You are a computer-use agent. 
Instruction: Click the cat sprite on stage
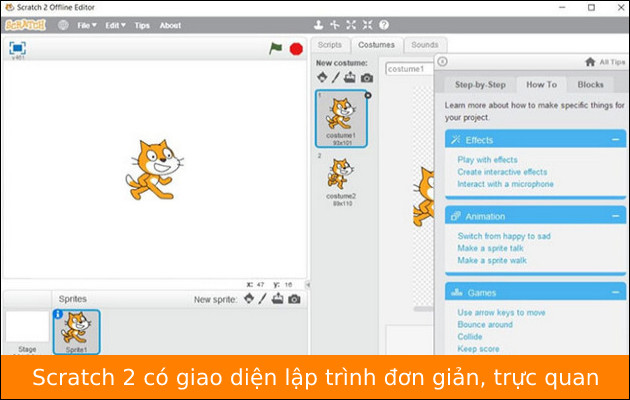(155, 169)
